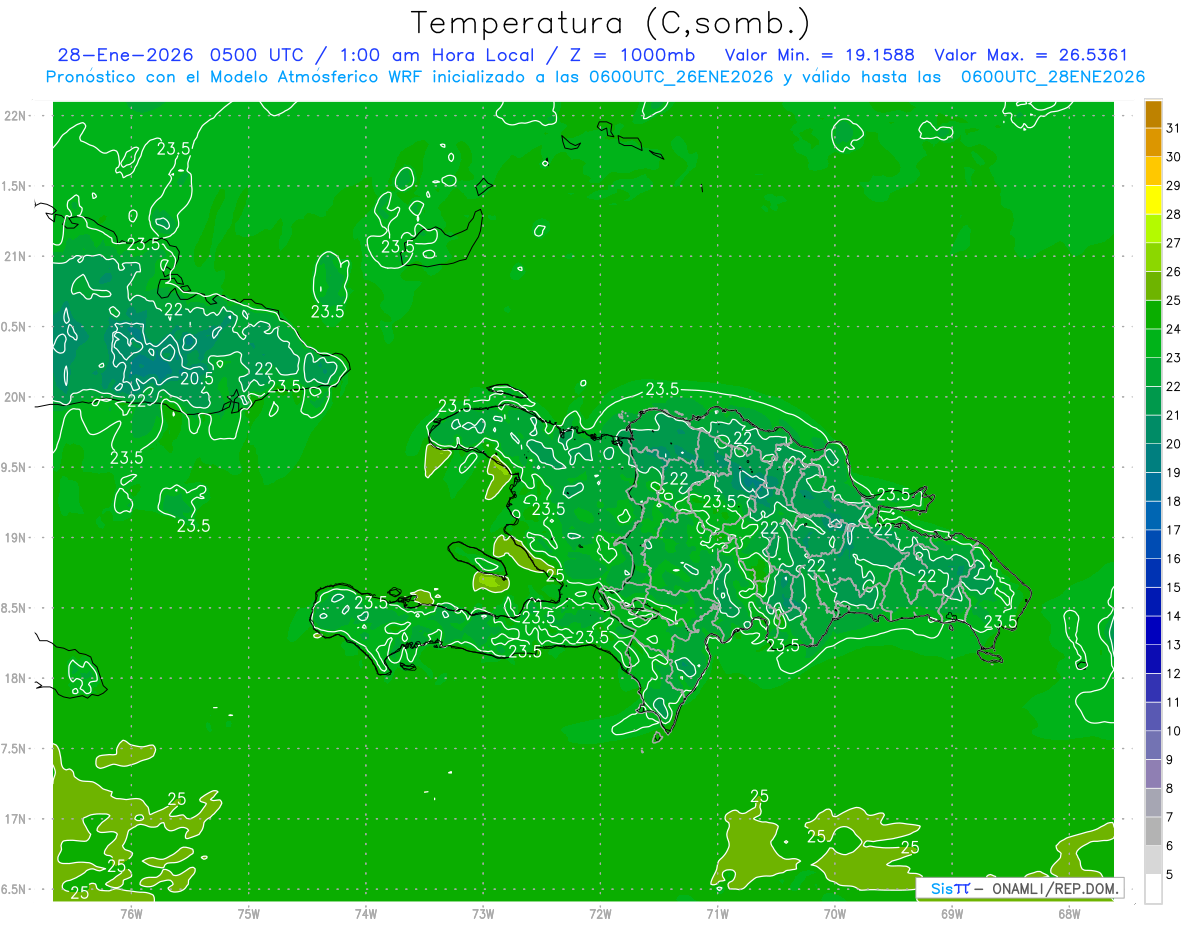Screen dimensions: 1200x927
Task: Click the "76W" longitude axis label
Action: point(131,914)
